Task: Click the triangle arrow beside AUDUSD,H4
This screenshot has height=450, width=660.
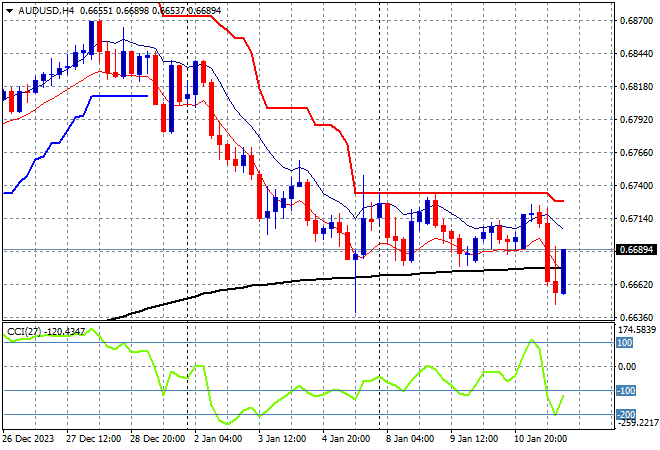Action: point(8,8)
